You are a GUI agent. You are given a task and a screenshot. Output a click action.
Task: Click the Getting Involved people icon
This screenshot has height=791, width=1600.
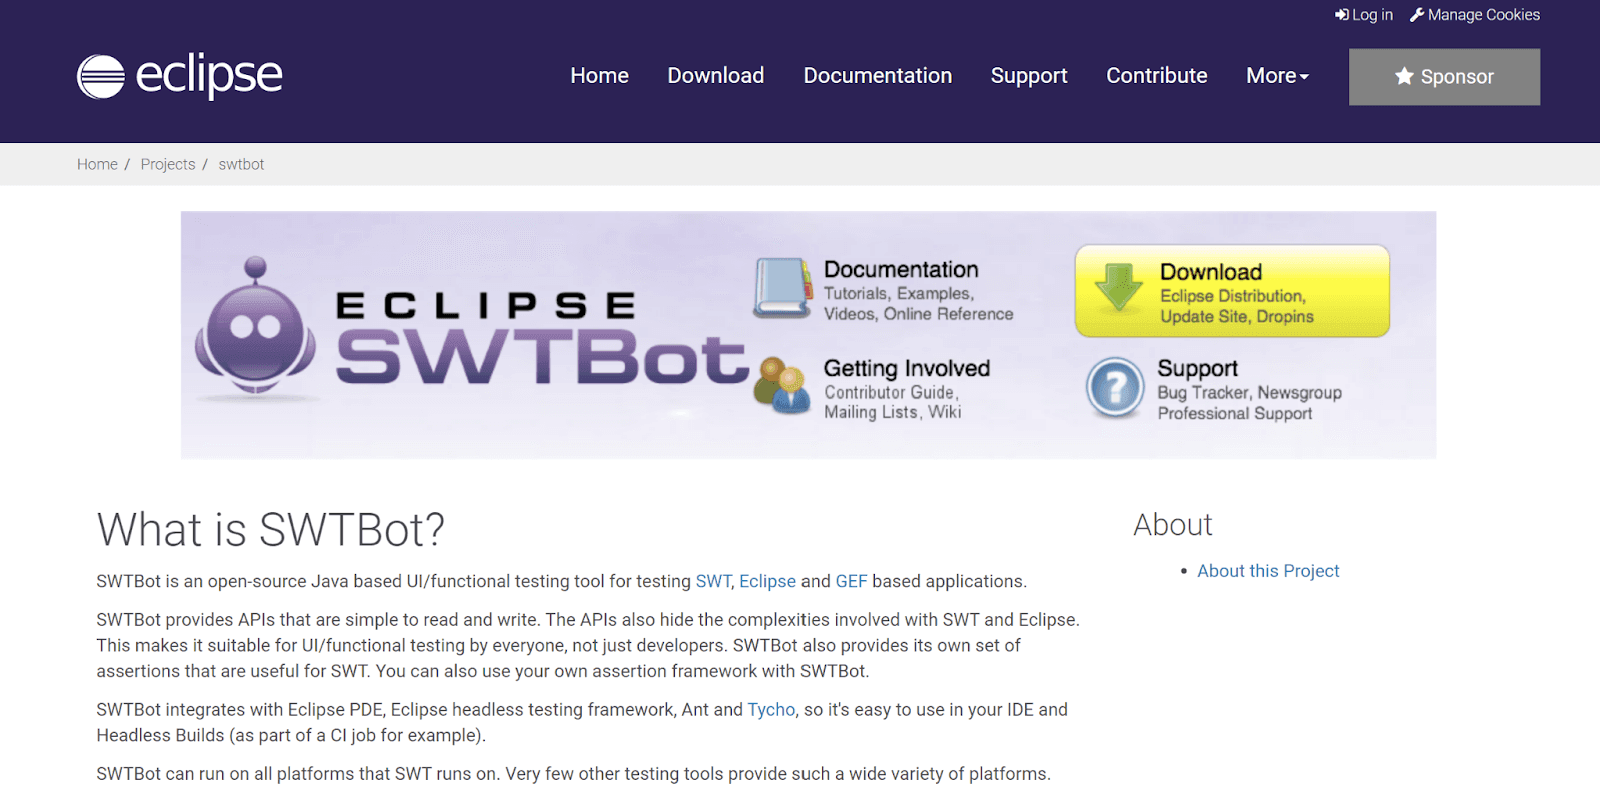[783, 385]
